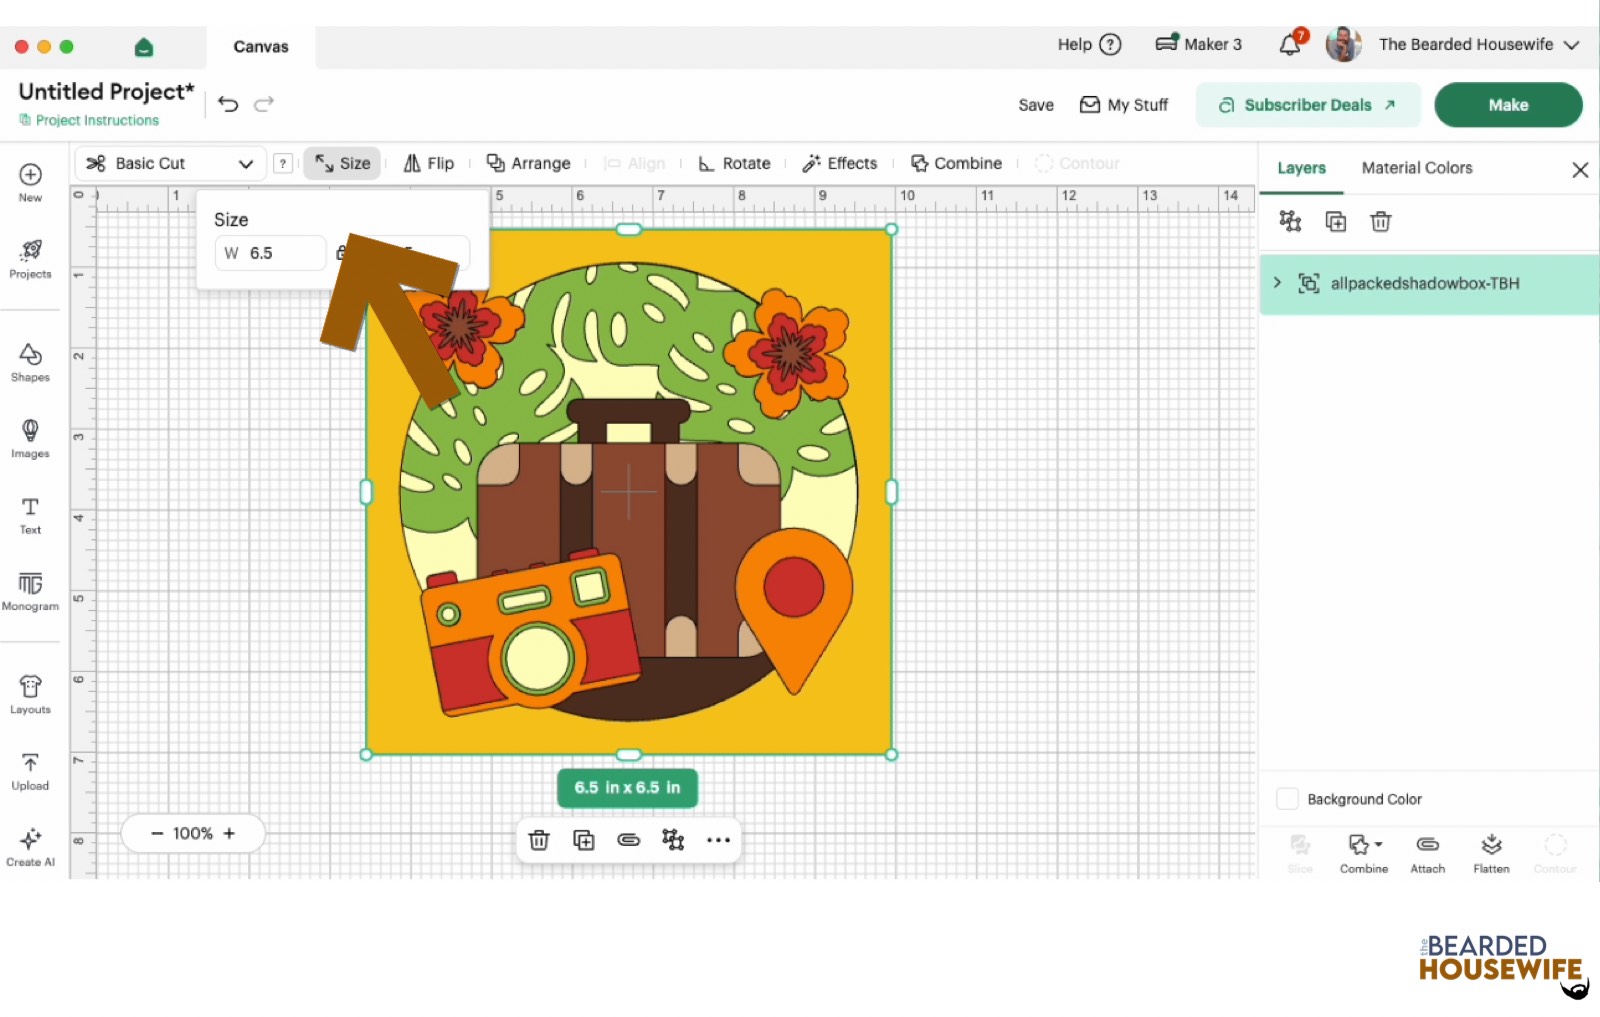This screenshot has width=1600, height=1017.
Task: Delete selection from floating canvas toolbar
Action: pyautogui.click(x=539, y=840)
